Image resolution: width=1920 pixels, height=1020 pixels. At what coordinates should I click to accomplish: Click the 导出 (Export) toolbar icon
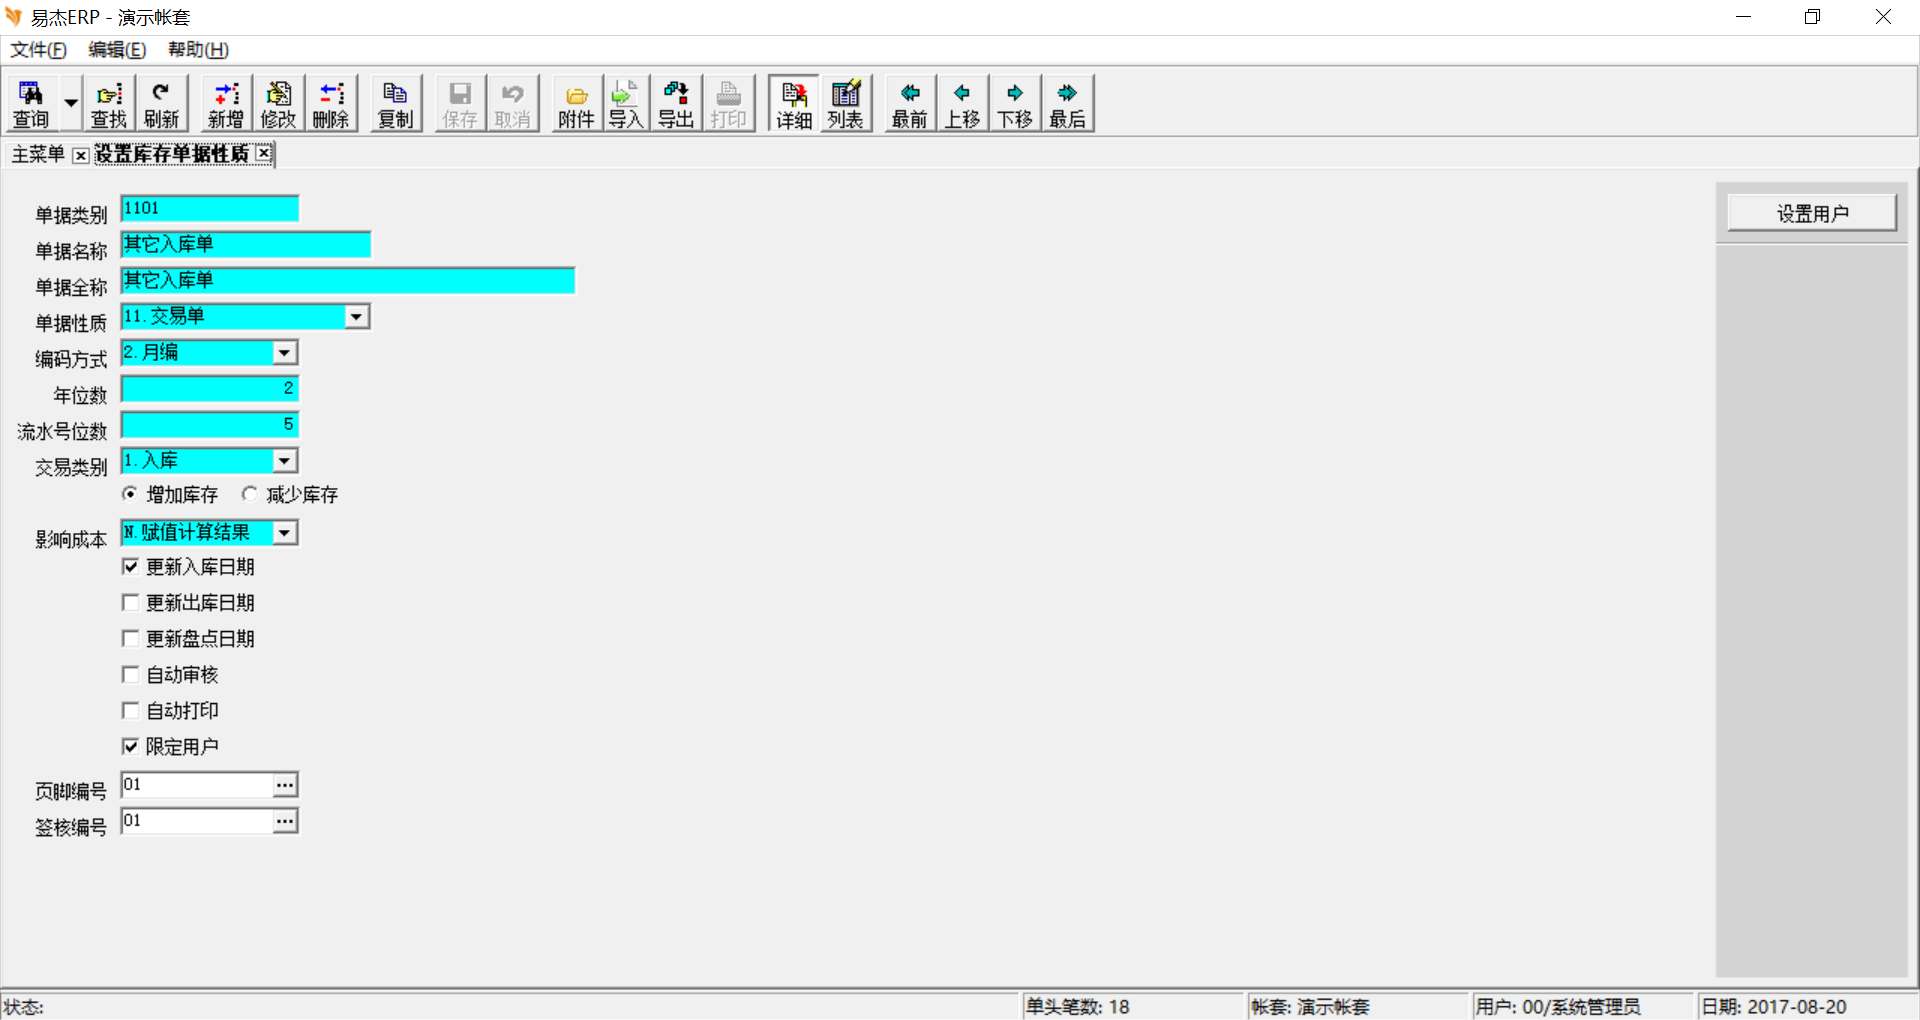(676, 103)
